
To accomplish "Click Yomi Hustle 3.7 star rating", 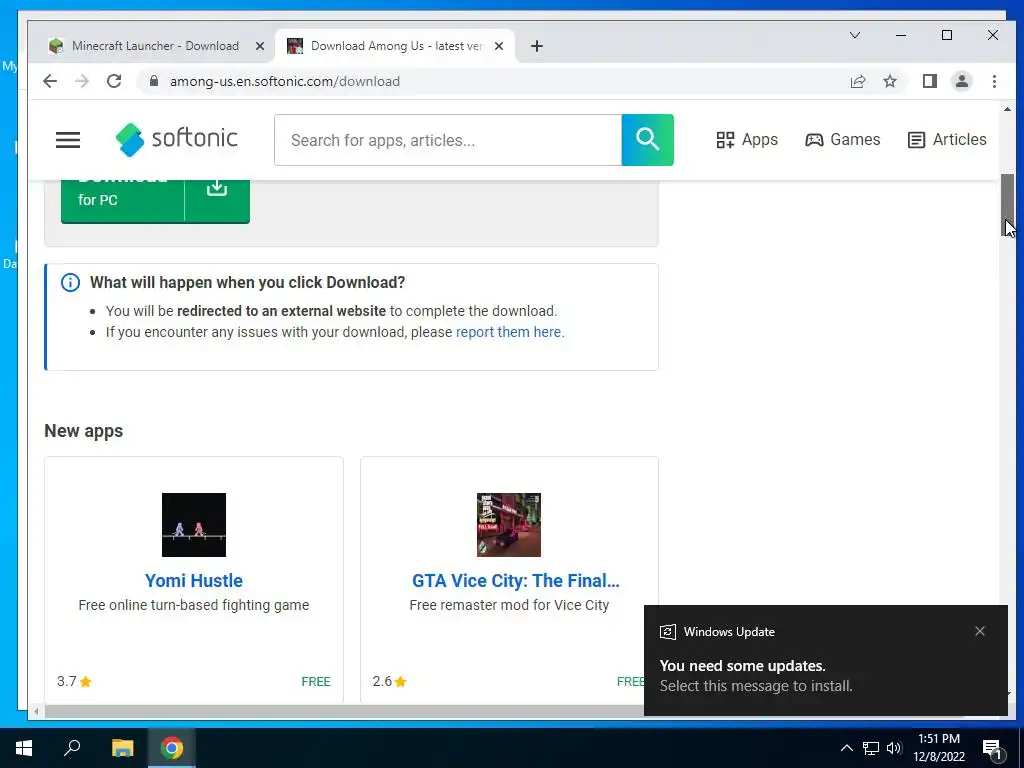I will [x=74, y=681].
